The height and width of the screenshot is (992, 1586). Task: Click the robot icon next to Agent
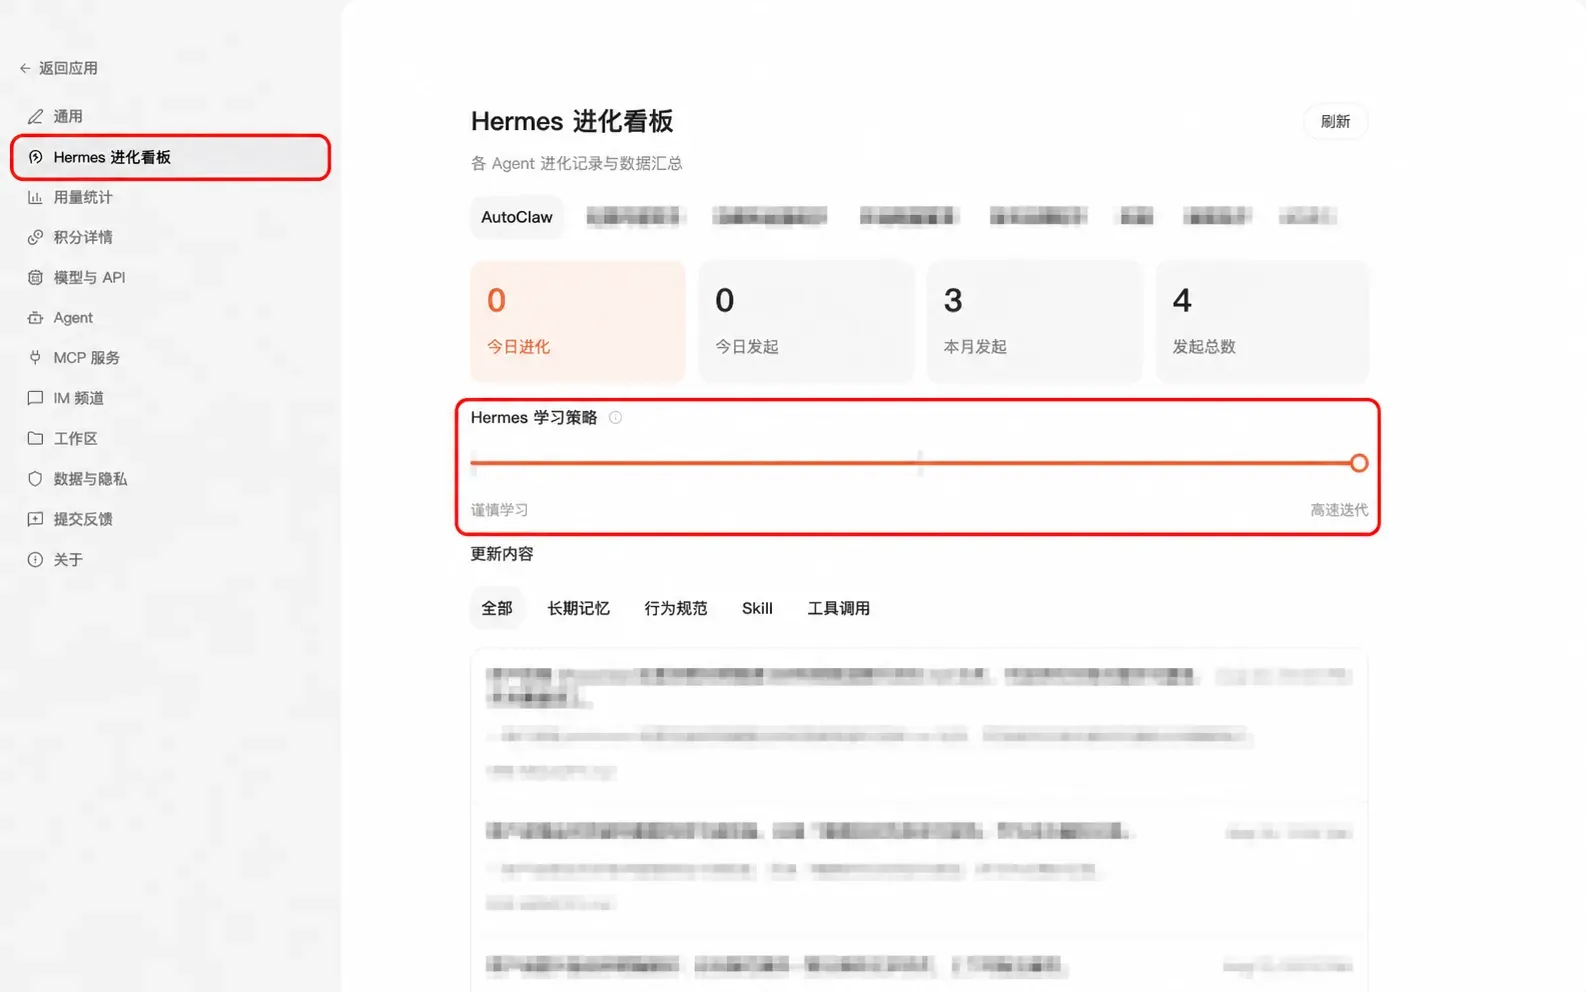(35, 317)
